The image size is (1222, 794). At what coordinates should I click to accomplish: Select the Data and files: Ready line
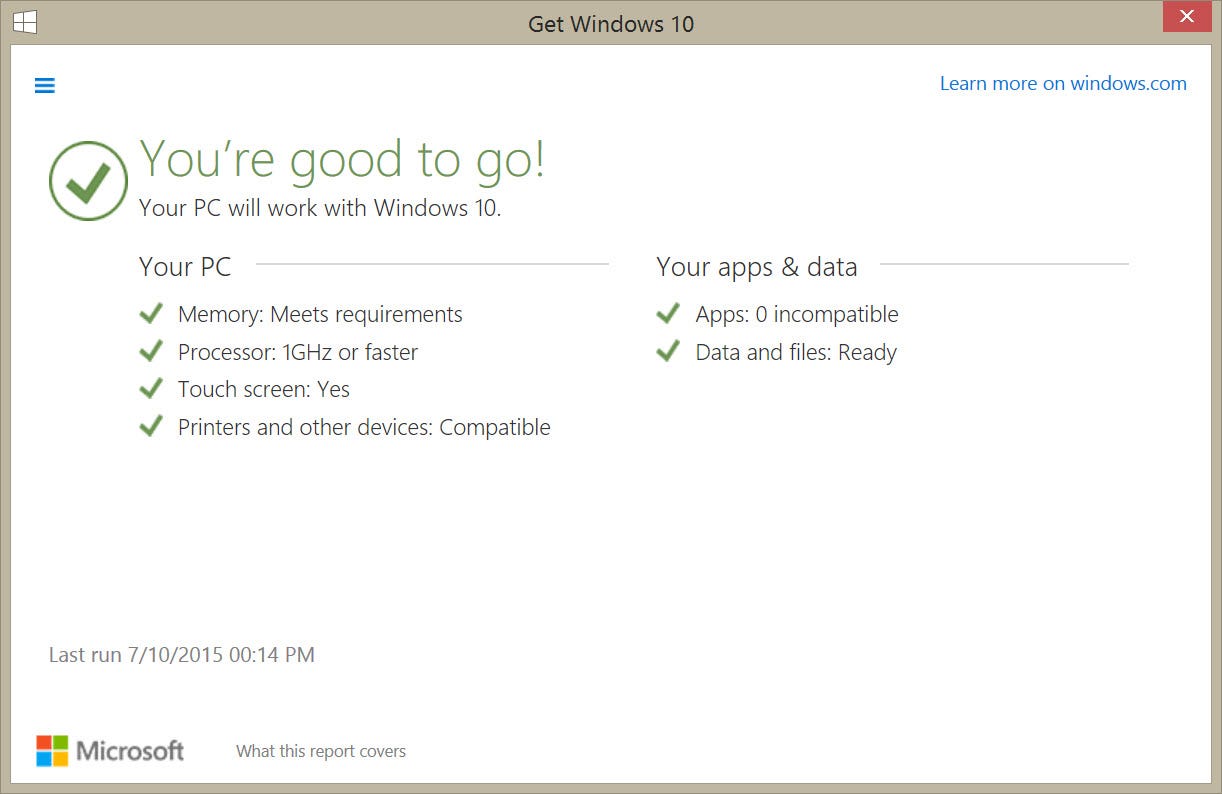tap(795, 352)
